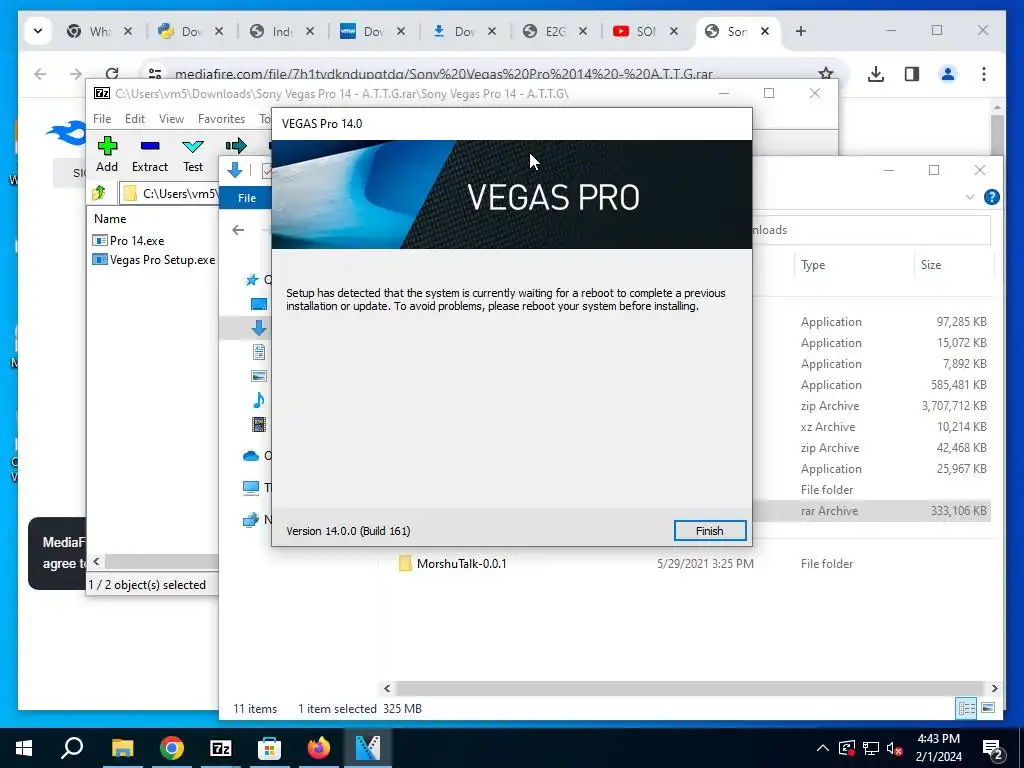Click the Back arrow in File Explorer
This screenshot has width=1024, height=768.
(238, 230)
